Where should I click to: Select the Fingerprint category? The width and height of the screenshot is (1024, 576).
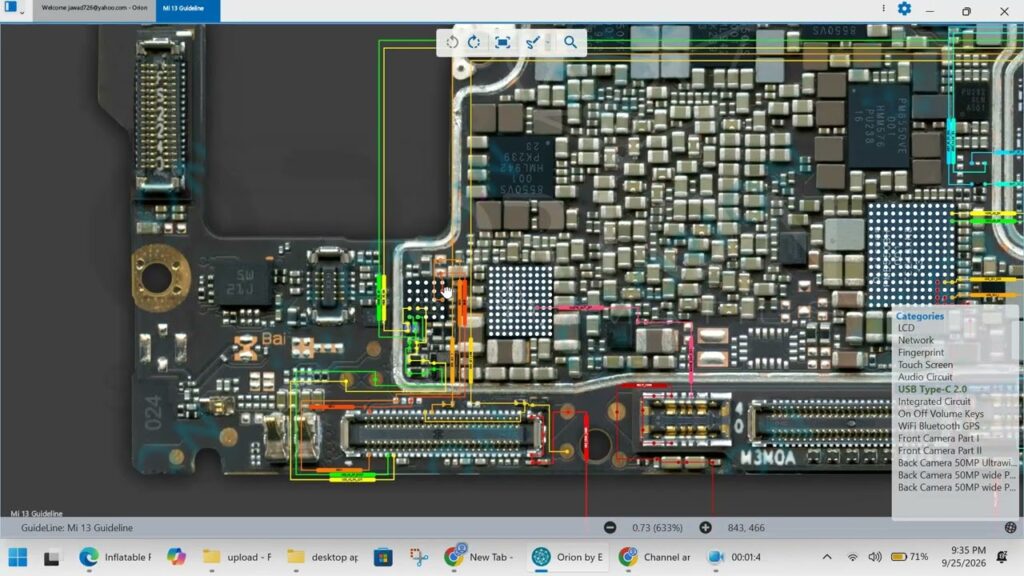pos(920,353)
